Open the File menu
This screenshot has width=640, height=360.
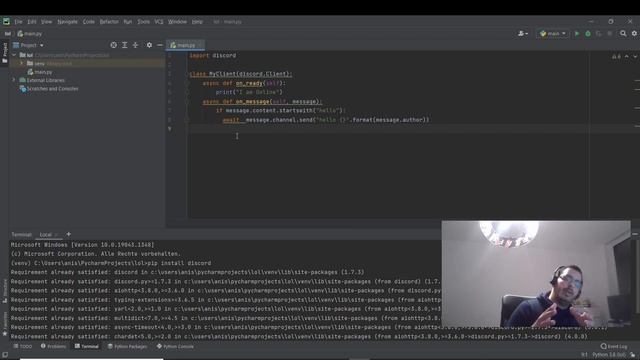pyautogui.click(x=18, y=21)
